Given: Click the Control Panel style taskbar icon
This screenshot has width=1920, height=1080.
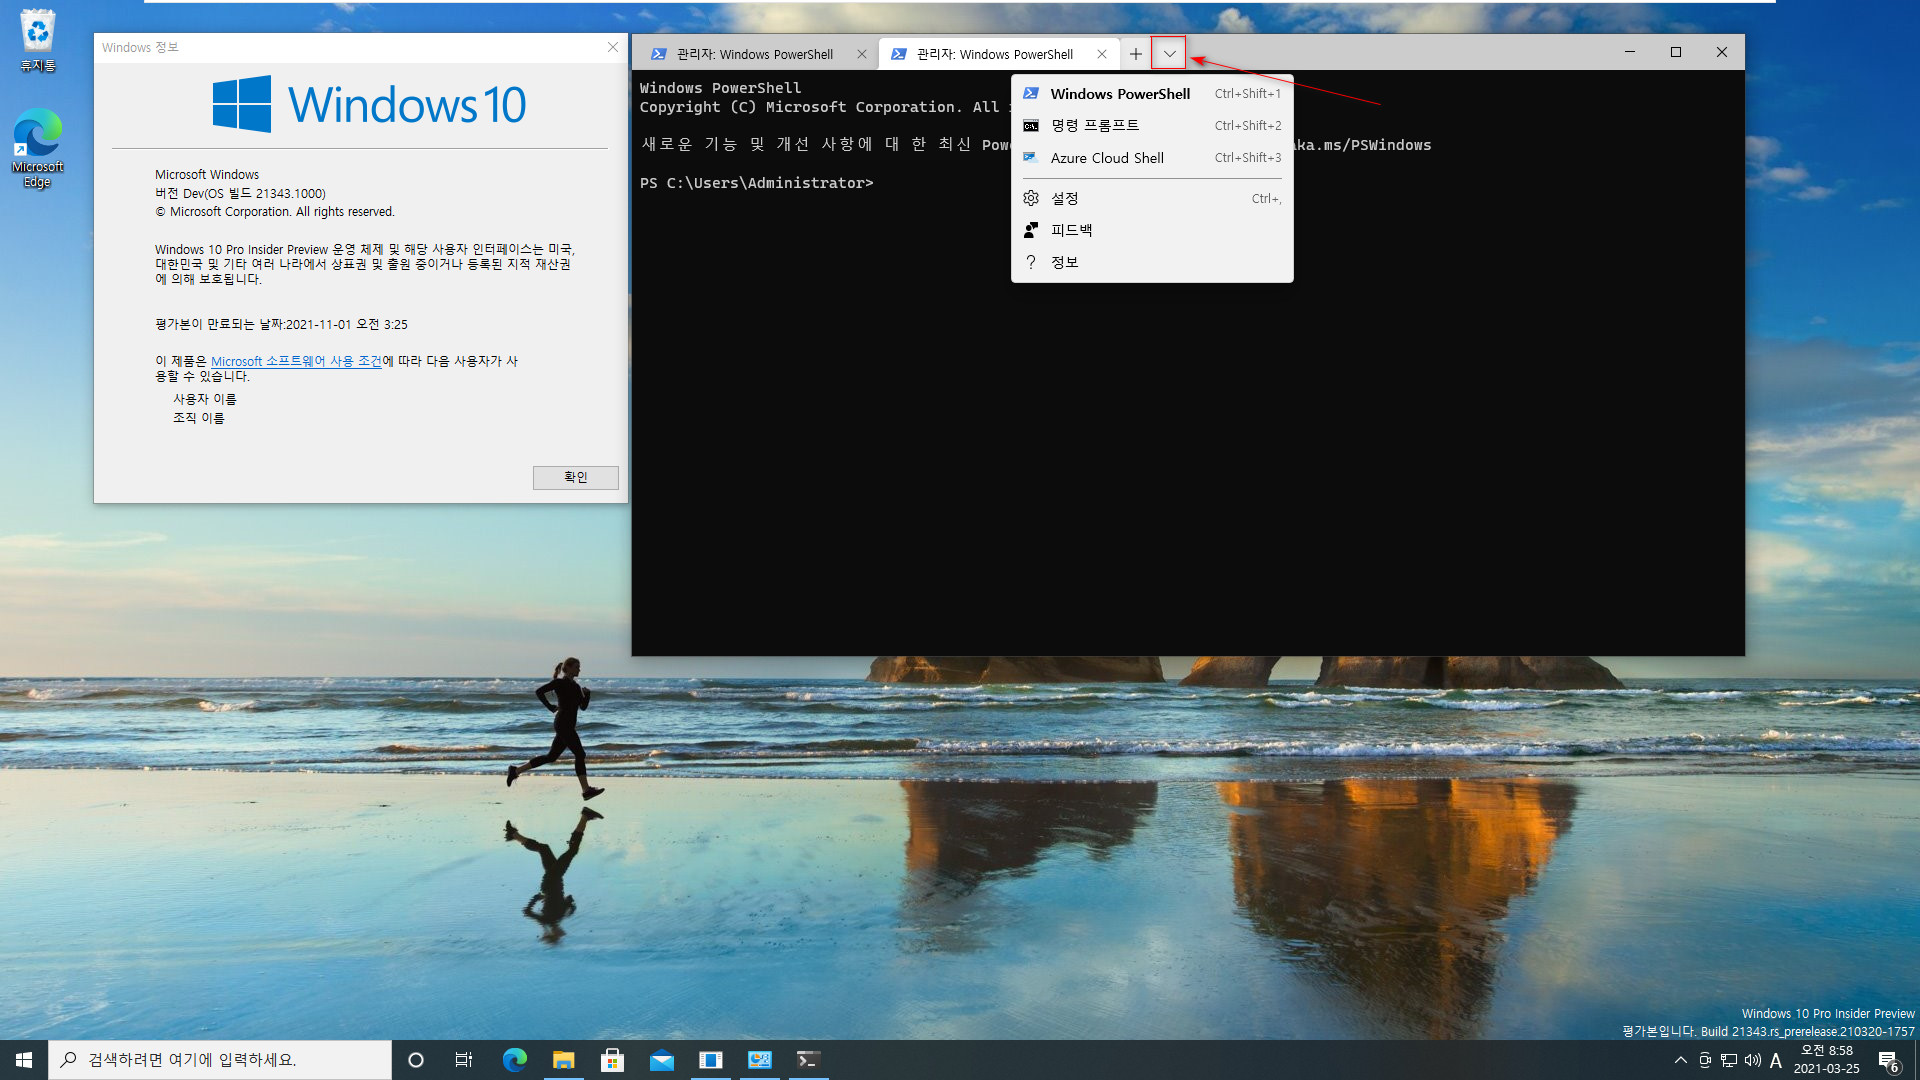Looking at the screenshot, I should coord(760,1060).
